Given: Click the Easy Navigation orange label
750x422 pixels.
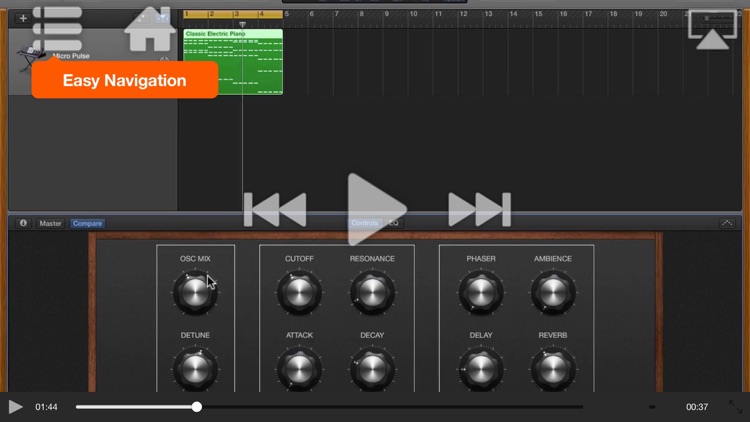Looking at the screenshot, I should 125,80.
